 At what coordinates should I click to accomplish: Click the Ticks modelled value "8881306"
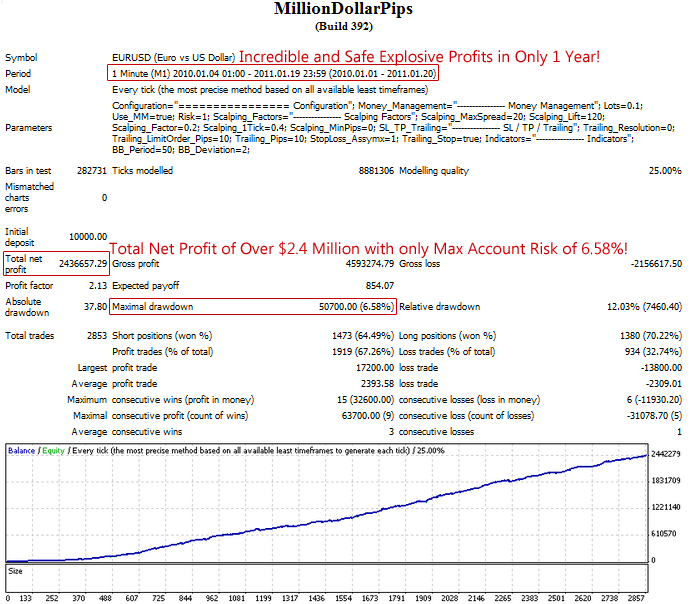(376, 171)
